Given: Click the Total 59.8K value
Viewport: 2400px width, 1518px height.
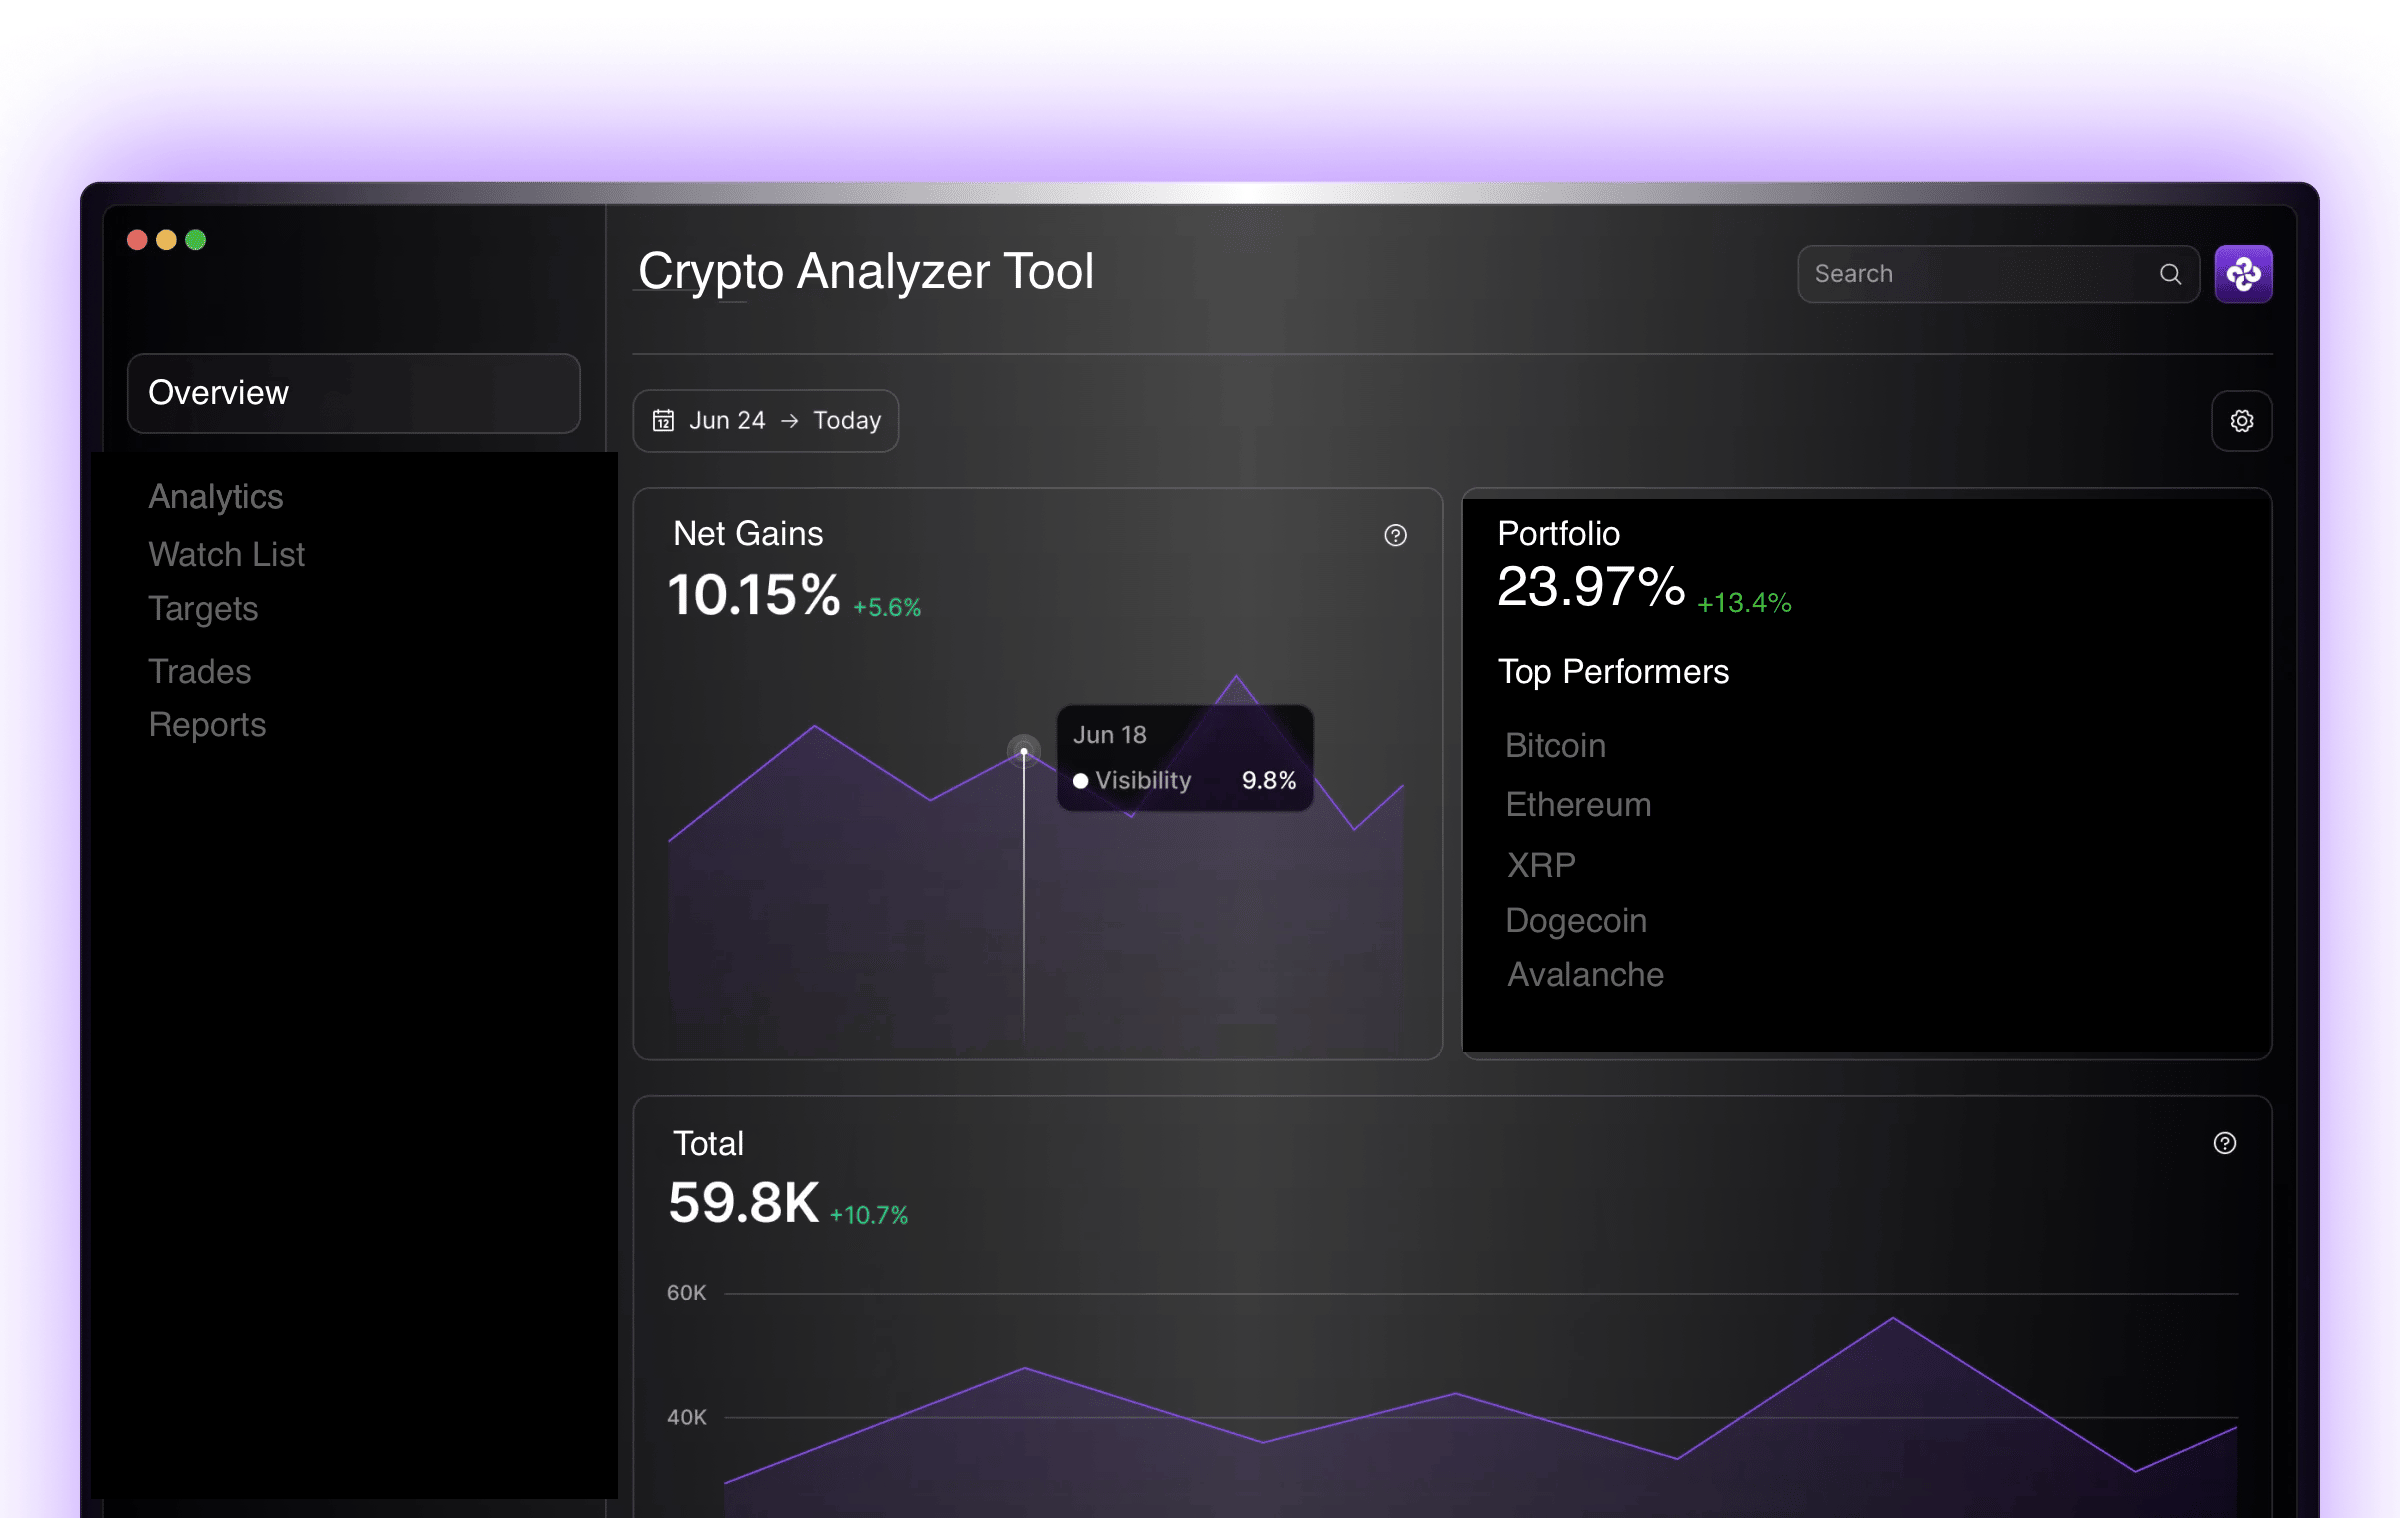Looking at the screenshot, I should pos(744,1202).
